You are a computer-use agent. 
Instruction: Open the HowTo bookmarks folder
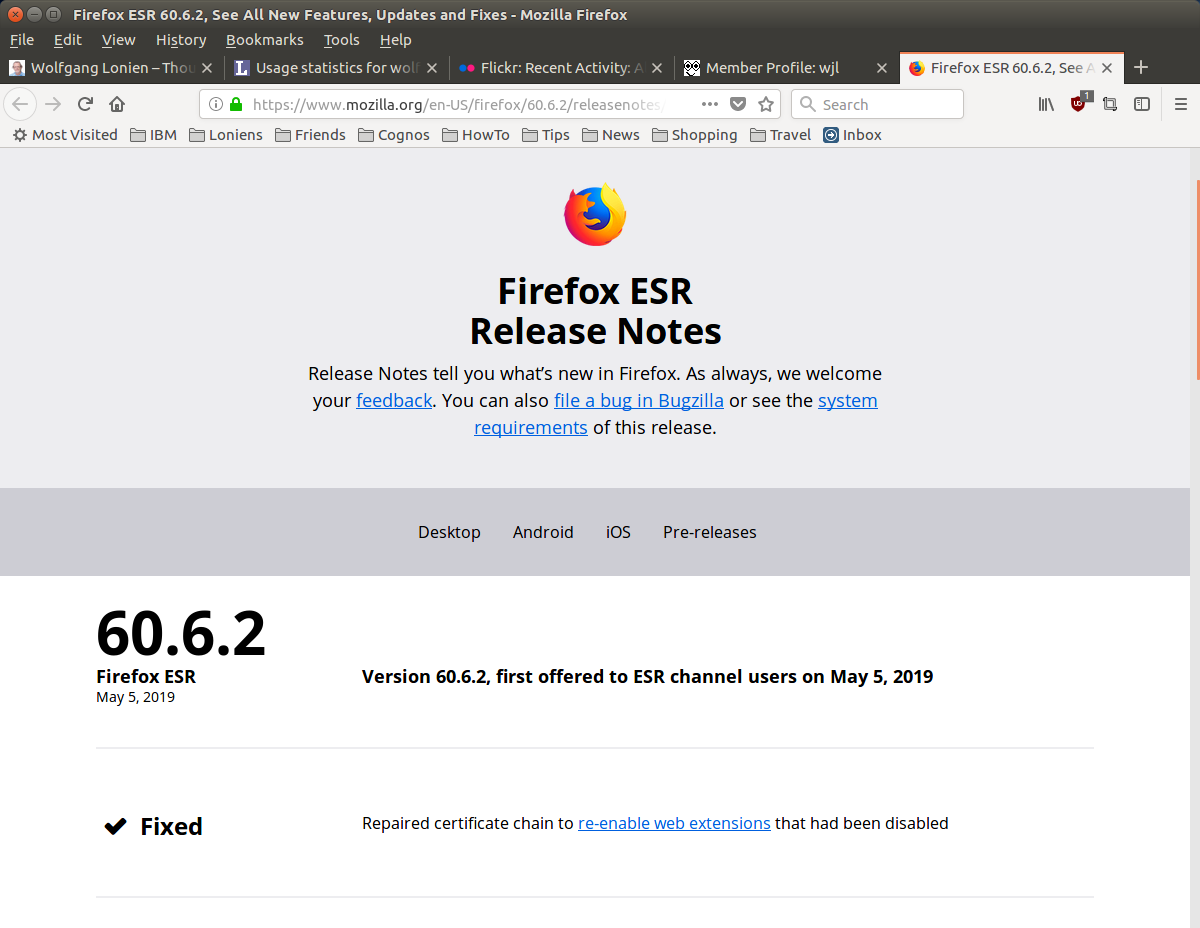(x=475, y=135)
